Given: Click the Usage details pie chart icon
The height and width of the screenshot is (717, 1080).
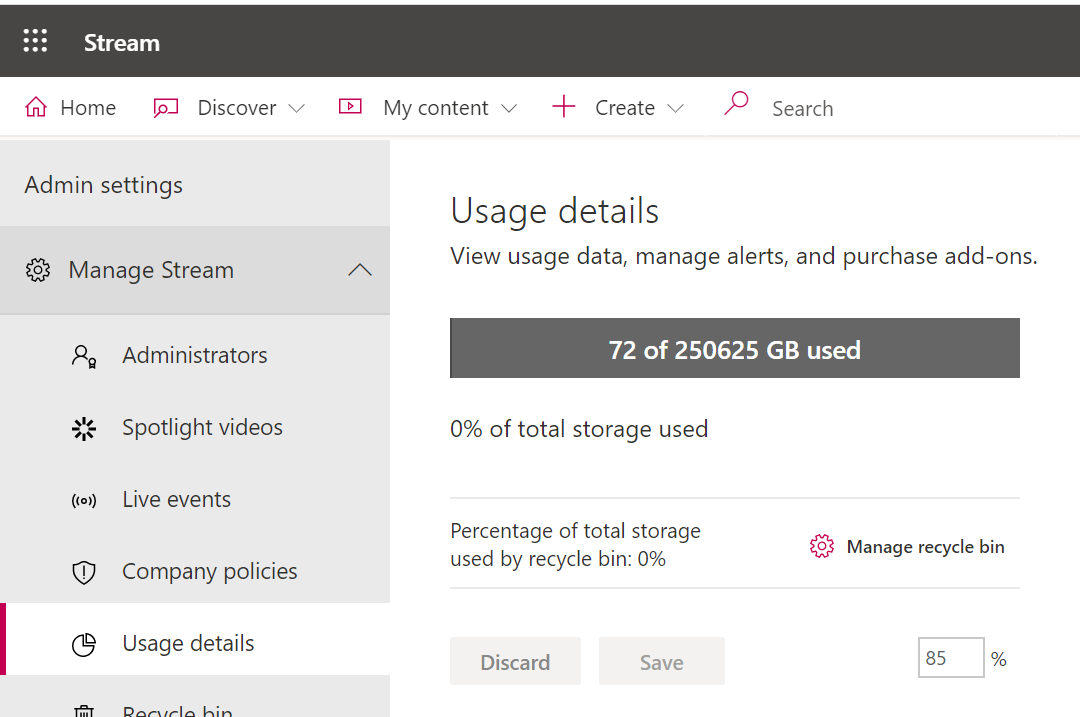Looking at the screenshot, I should pyautogui.click(x=83, y=644).
